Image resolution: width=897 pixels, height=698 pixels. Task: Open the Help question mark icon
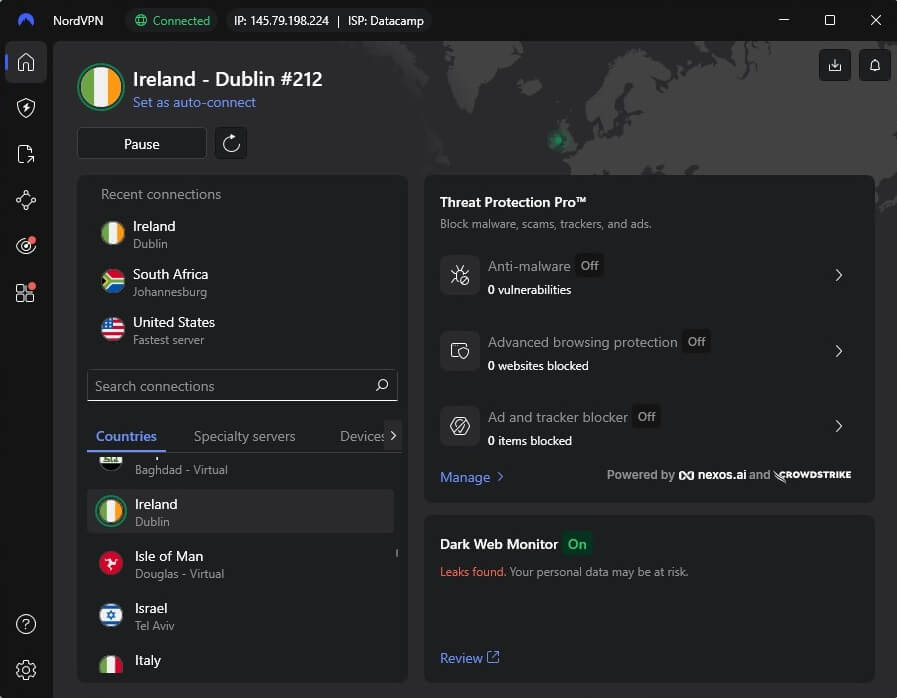tap(26, 623)
